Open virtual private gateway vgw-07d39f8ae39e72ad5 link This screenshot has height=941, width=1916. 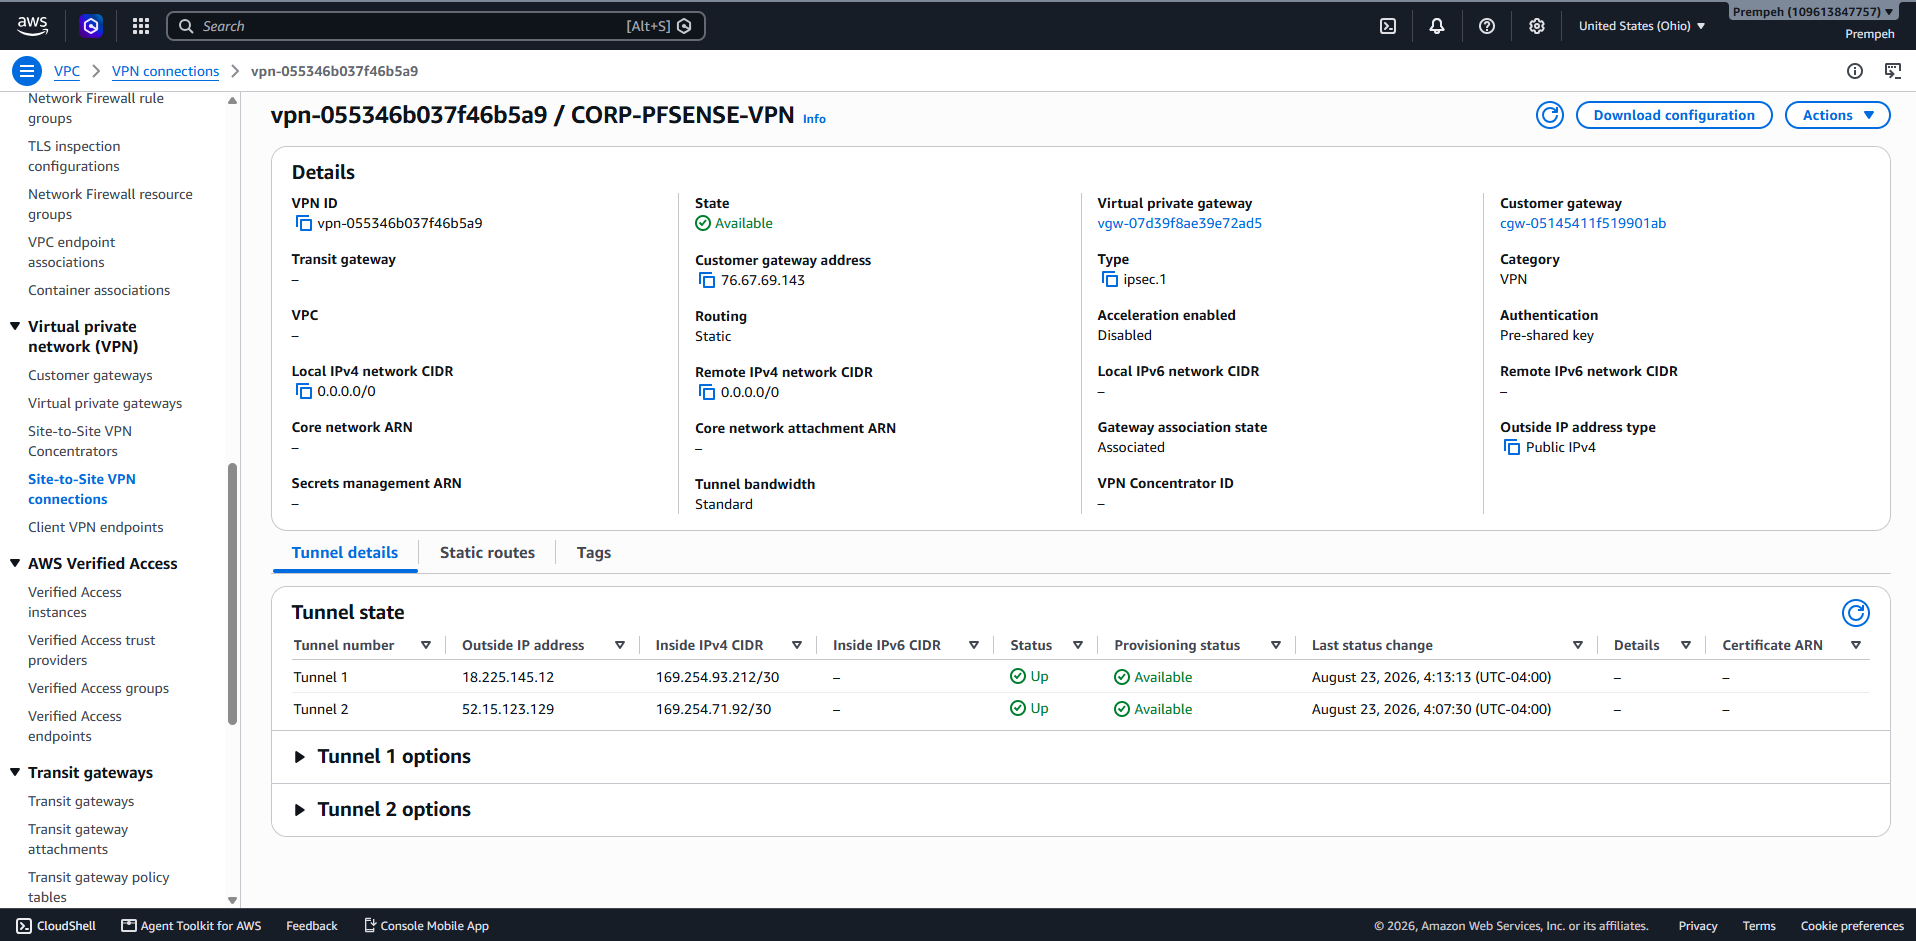[x=1179, y=223]
